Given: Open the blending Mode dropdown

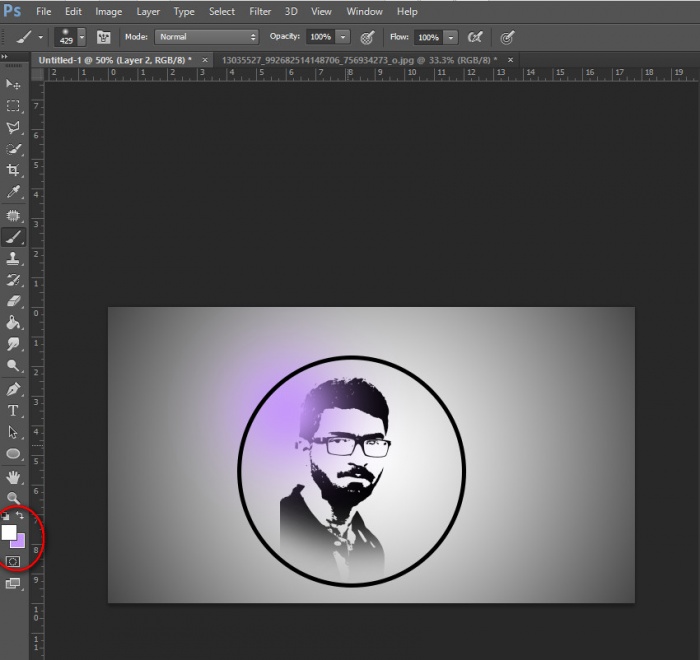Looking at the screenshot, I should (207, 37).
